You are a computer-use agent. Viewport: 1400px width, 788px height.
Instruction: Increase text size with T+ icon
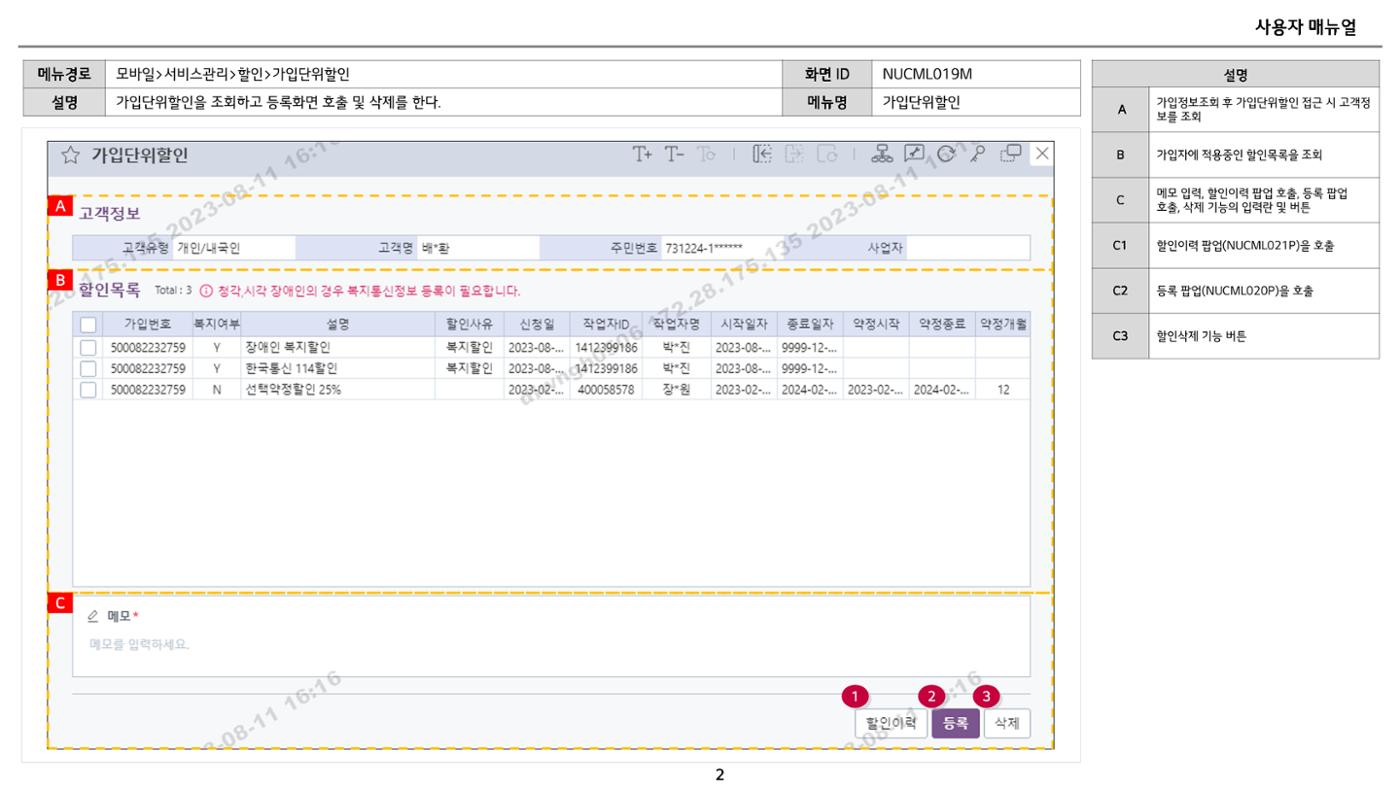(x=642, y=154)
